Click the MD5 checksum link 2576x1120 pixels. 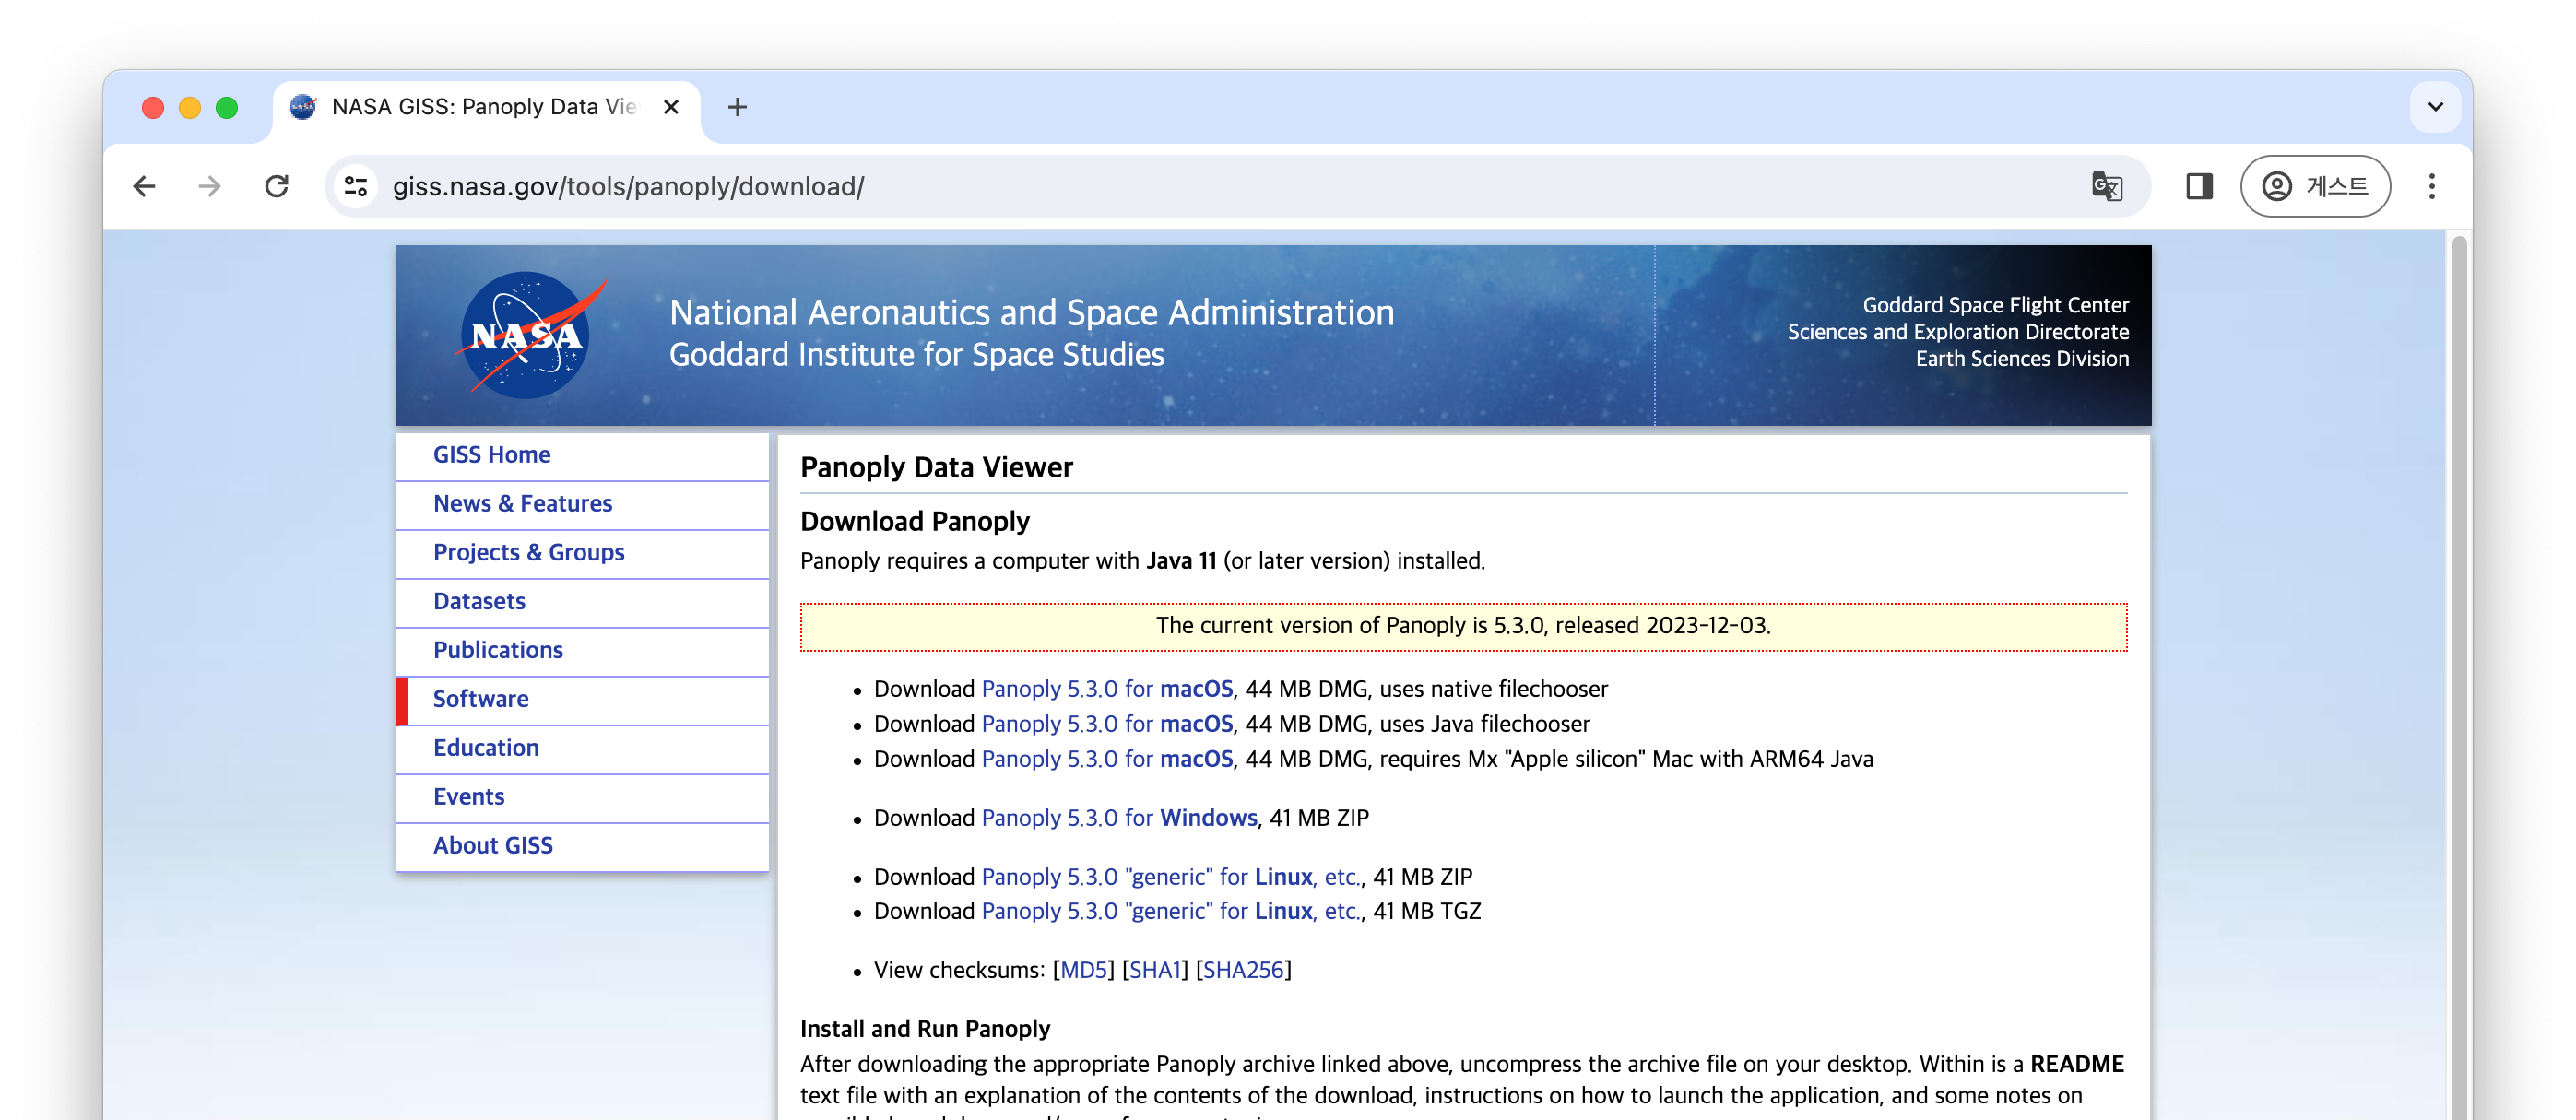pyautogui.click(x=1083, y=970)
